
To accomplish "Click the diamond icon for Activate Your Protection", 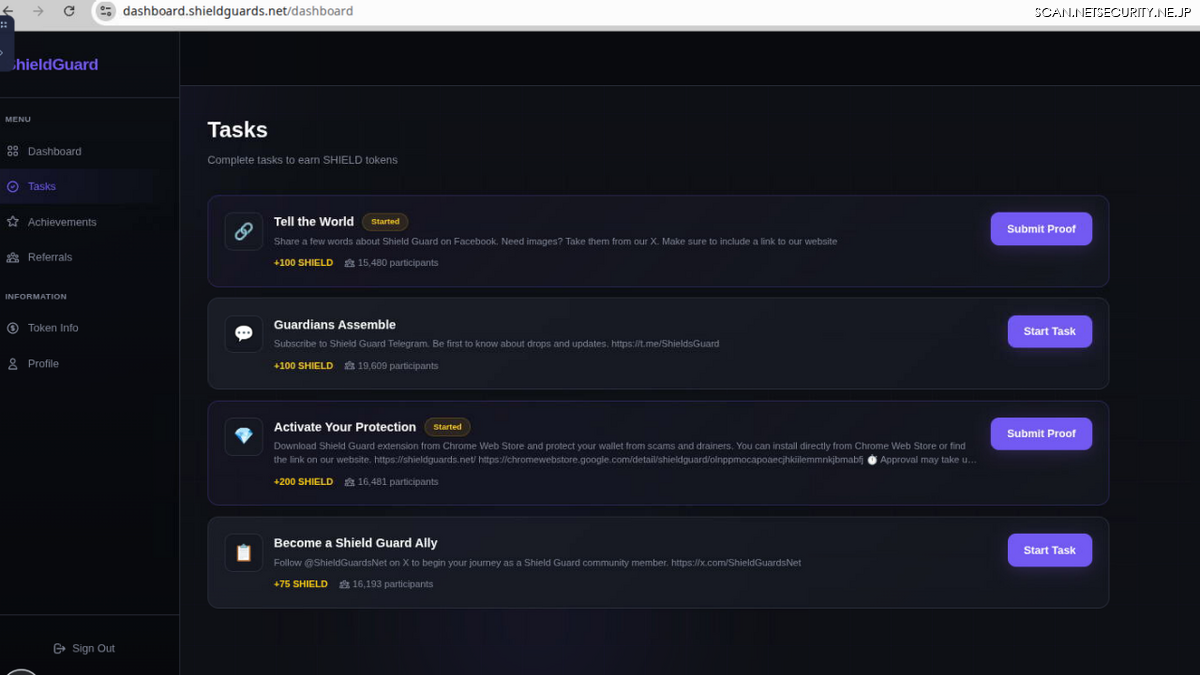I will click(x=244, y=436).
